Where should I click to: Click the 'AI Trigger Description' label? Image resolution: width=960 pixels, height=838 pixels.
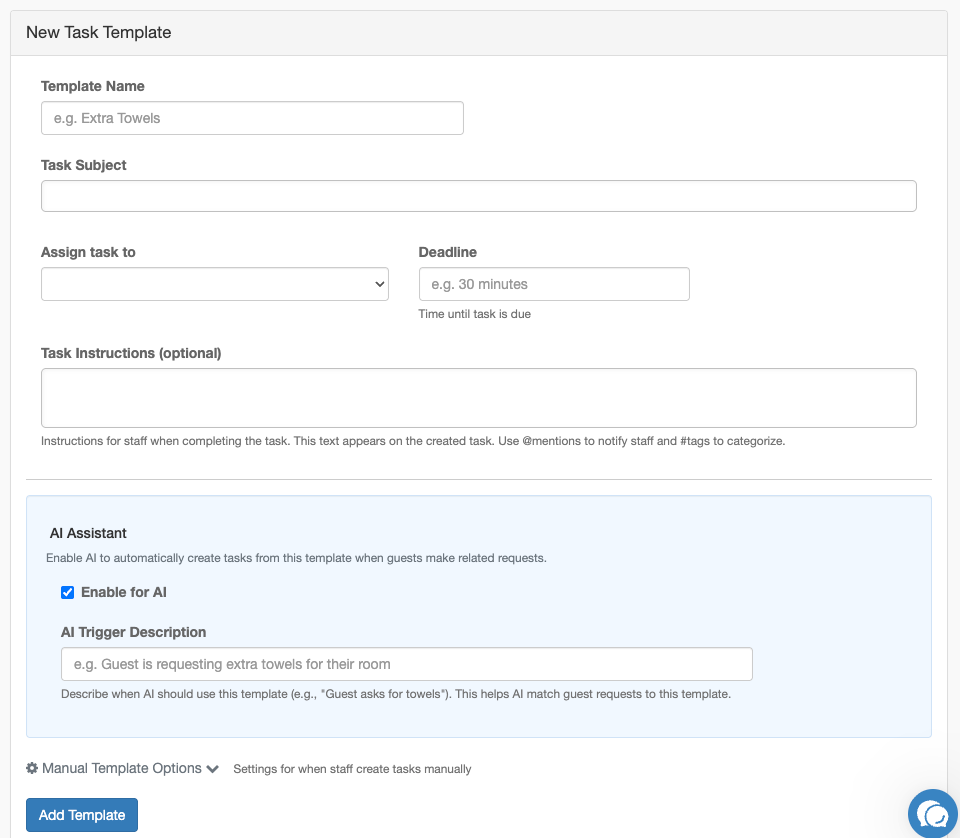click(x=133, y=632)
